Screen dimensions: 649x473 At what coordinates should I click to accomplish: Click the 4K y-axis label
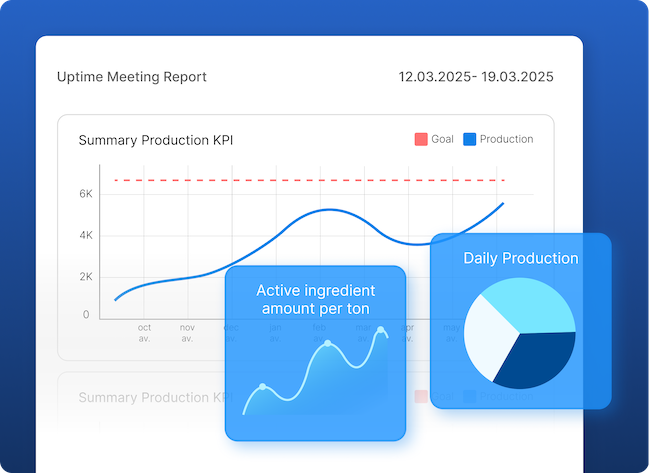(86, 235)
